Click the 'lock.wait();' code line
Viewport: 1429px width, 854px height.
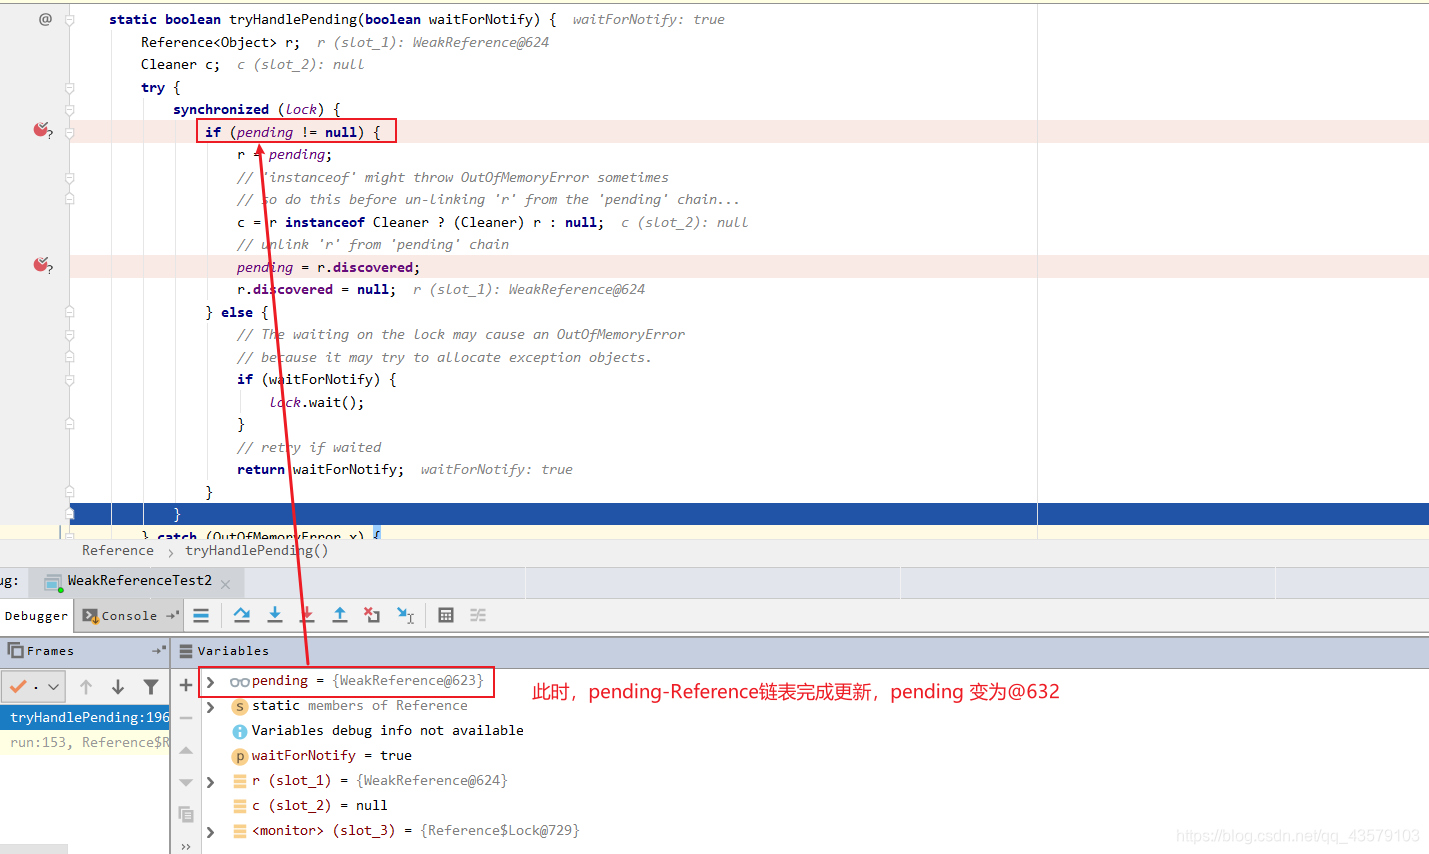click(x=316, y=402)
